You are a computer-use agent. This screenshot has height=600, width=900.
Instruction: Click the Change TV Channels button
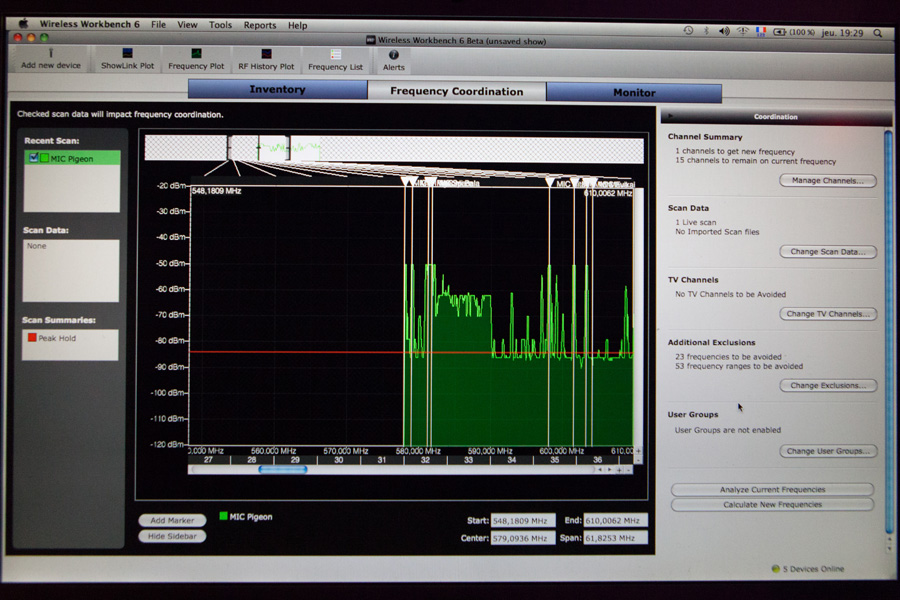click(x=828, y=314)
